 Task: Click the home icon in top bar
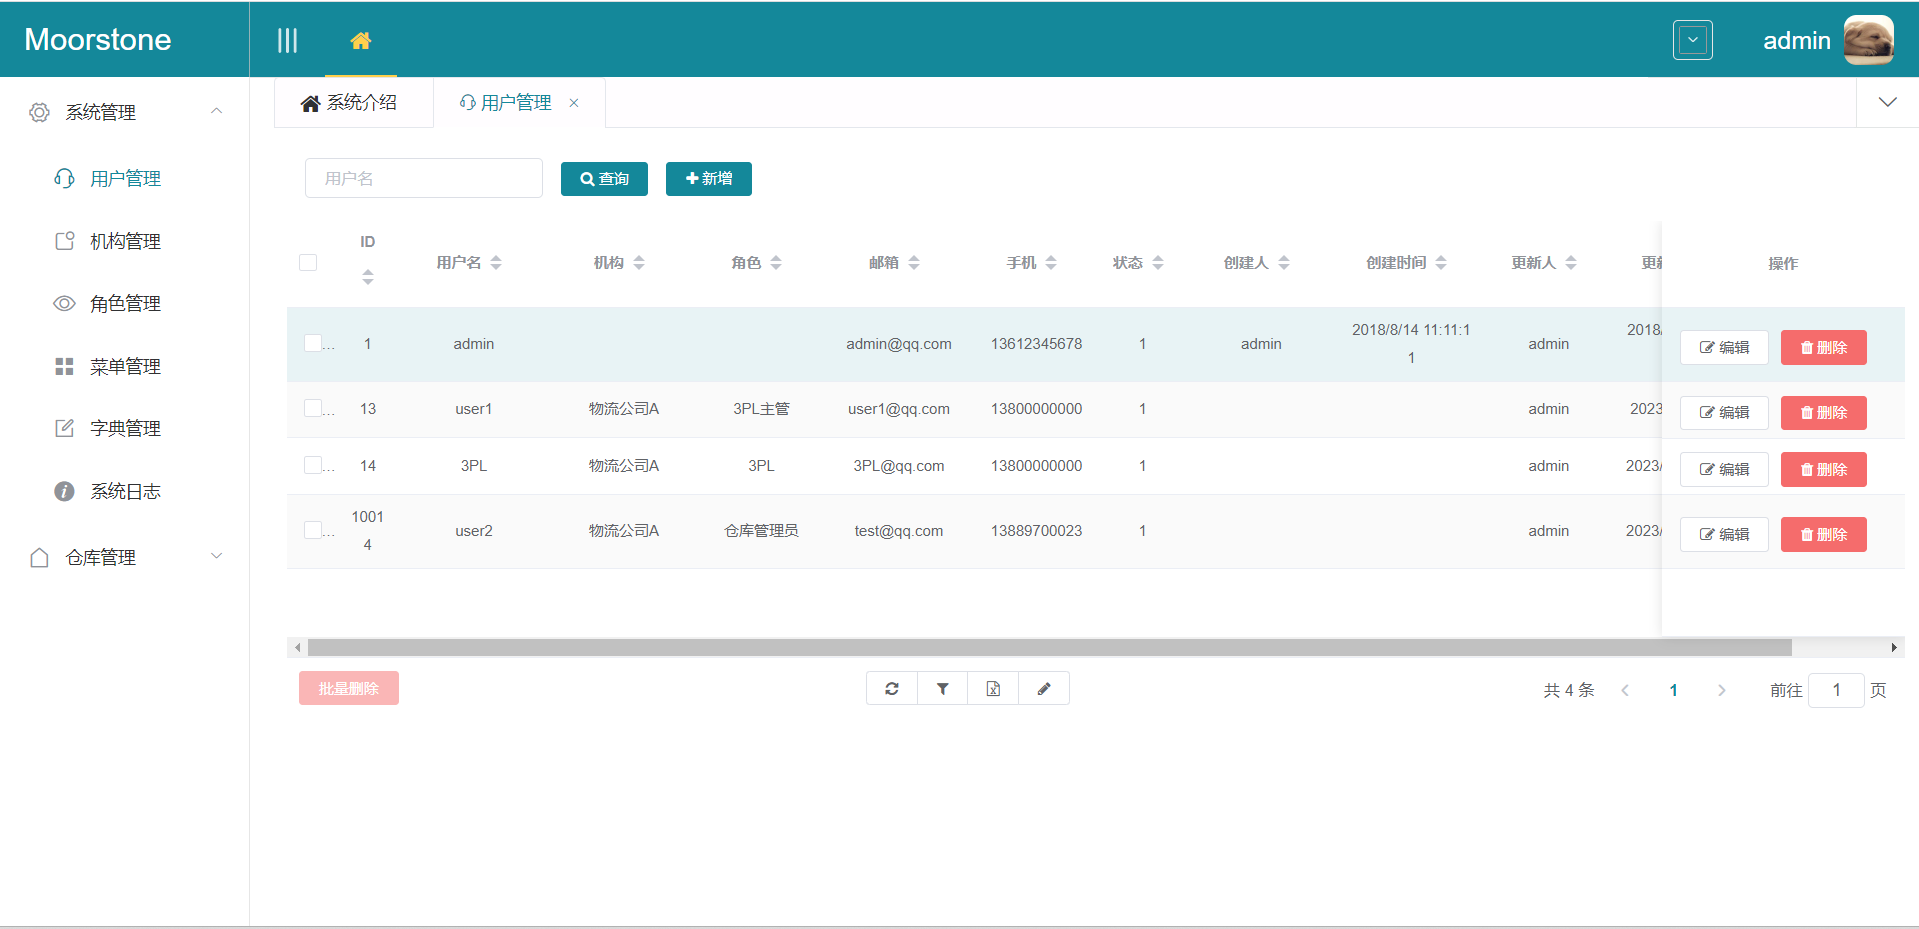pos(361,40)
